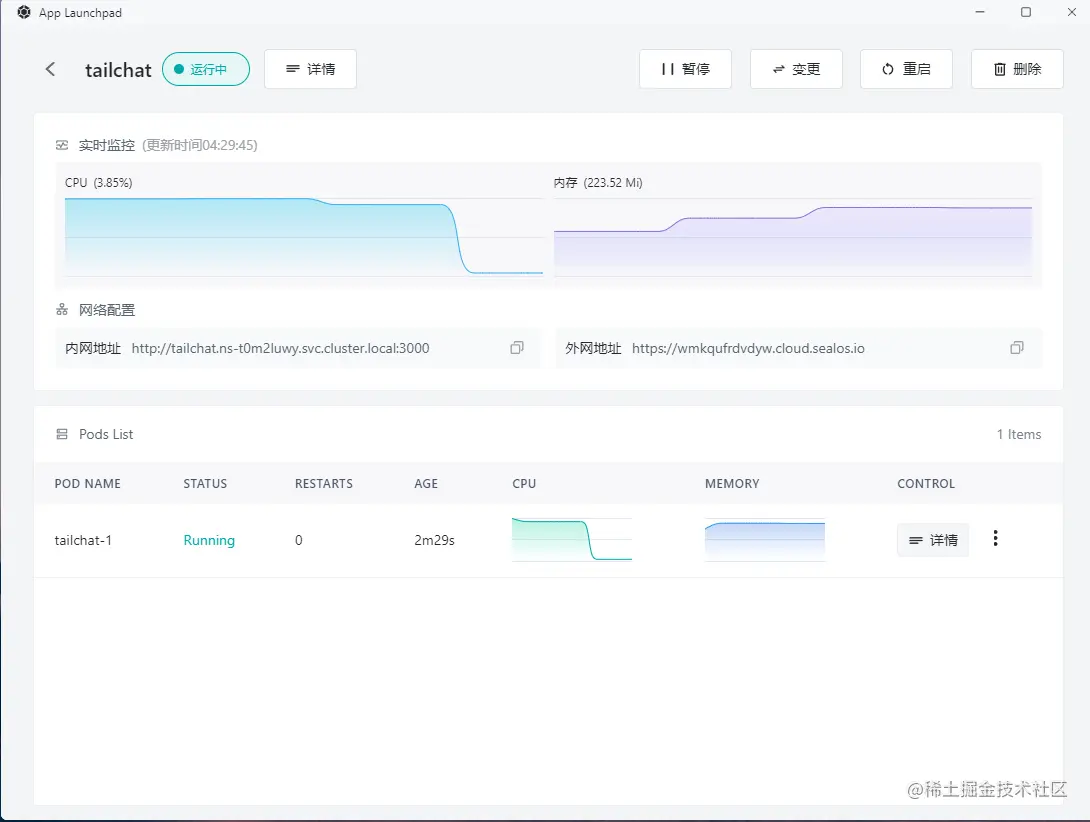
Task: Open the 详情 details button beside tailchat
Action: (310, 69)
